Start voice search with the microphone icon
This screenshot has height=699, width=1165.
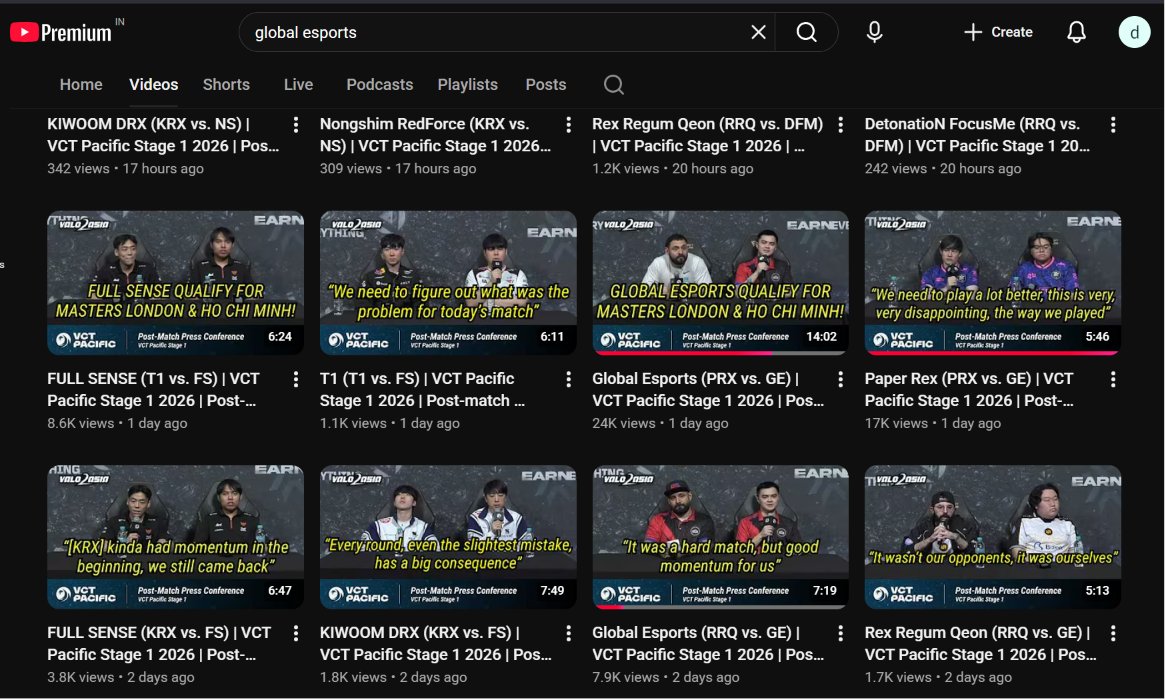[x=874, y=32]
